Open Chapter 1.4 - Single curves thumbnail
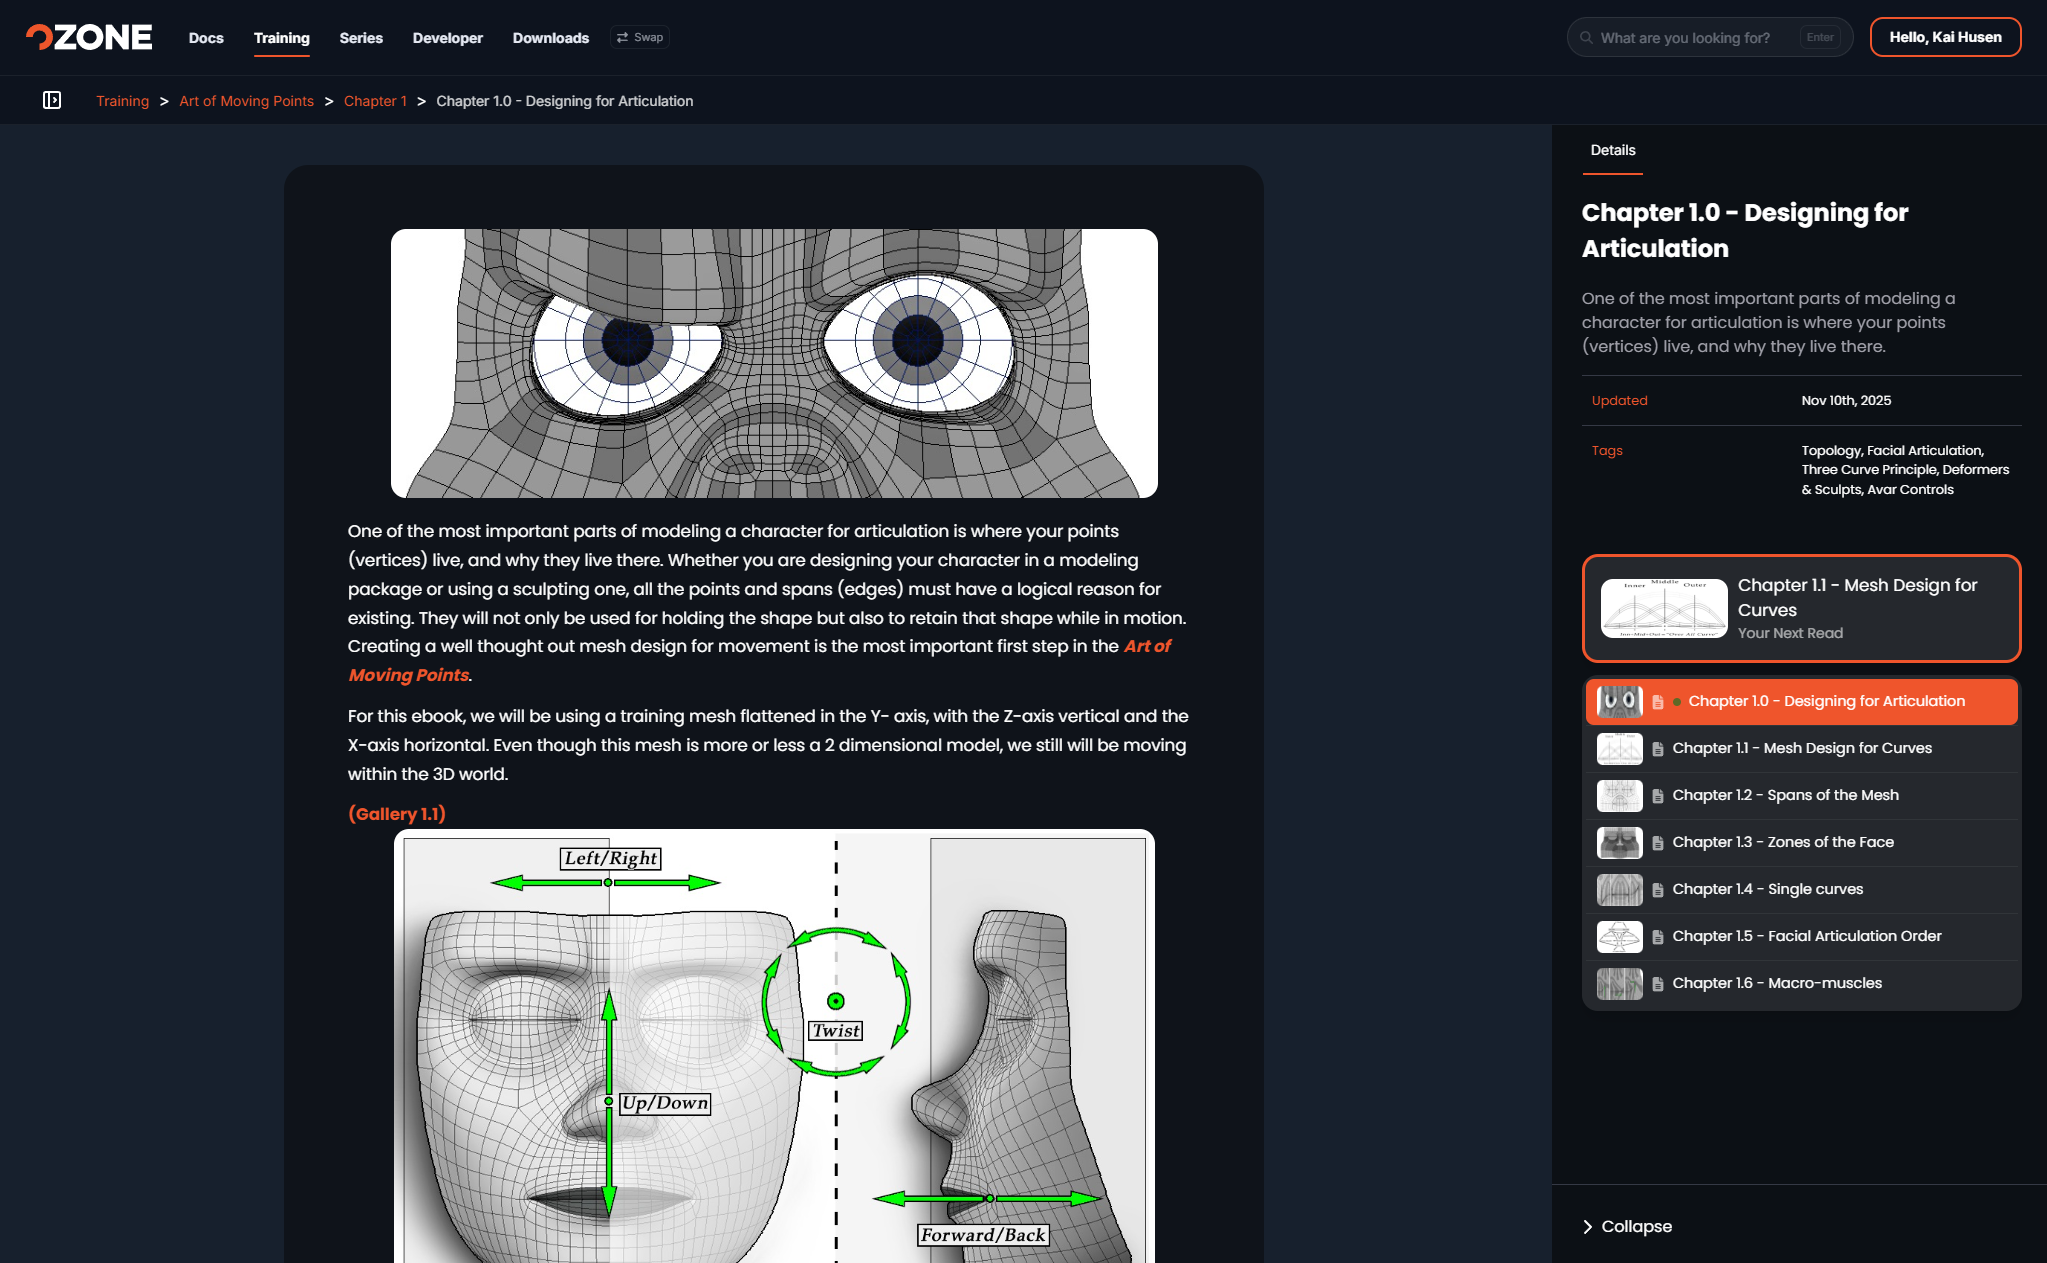2047x1263 pixels. click(1620, 890)
